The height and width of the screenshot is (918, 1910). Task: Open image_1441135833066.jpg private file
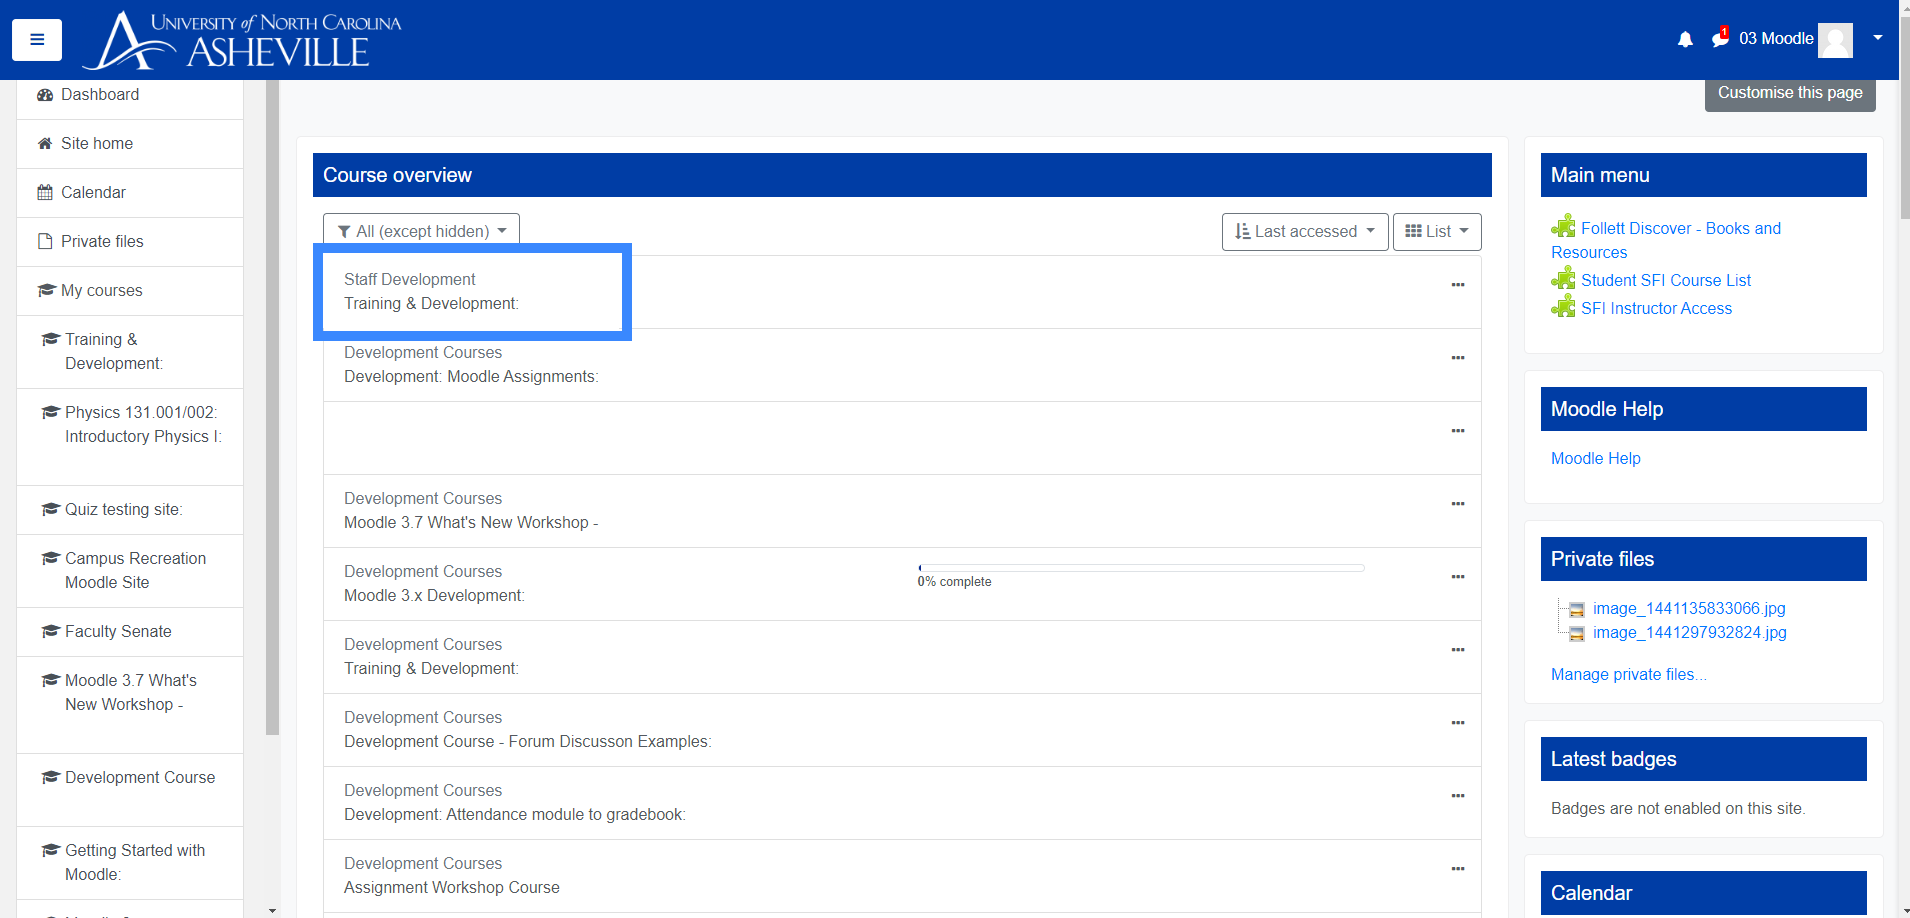tap(1688, 608)
